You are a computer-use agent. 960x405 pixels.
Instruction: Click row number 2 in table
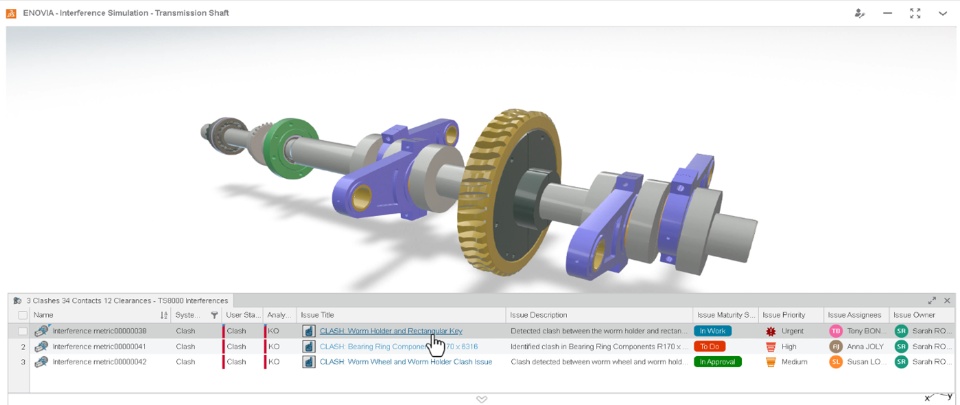[x=23, y=346]
